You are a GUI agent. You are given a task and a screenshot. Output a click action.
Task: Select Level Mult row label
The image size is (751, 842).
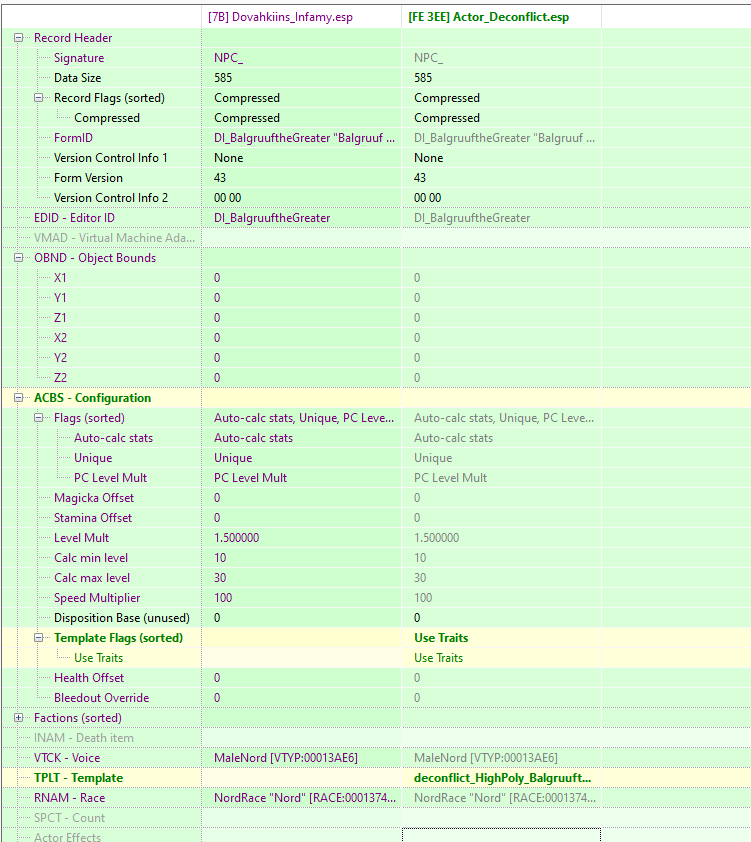(x=81, y=538)
